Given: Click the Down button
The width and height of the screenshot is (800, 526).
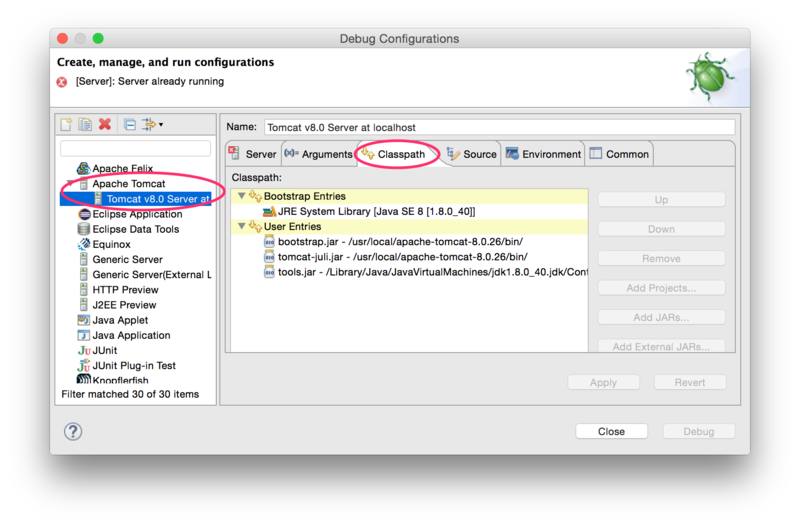Looking at the screenshot, I should pos(661,229).
